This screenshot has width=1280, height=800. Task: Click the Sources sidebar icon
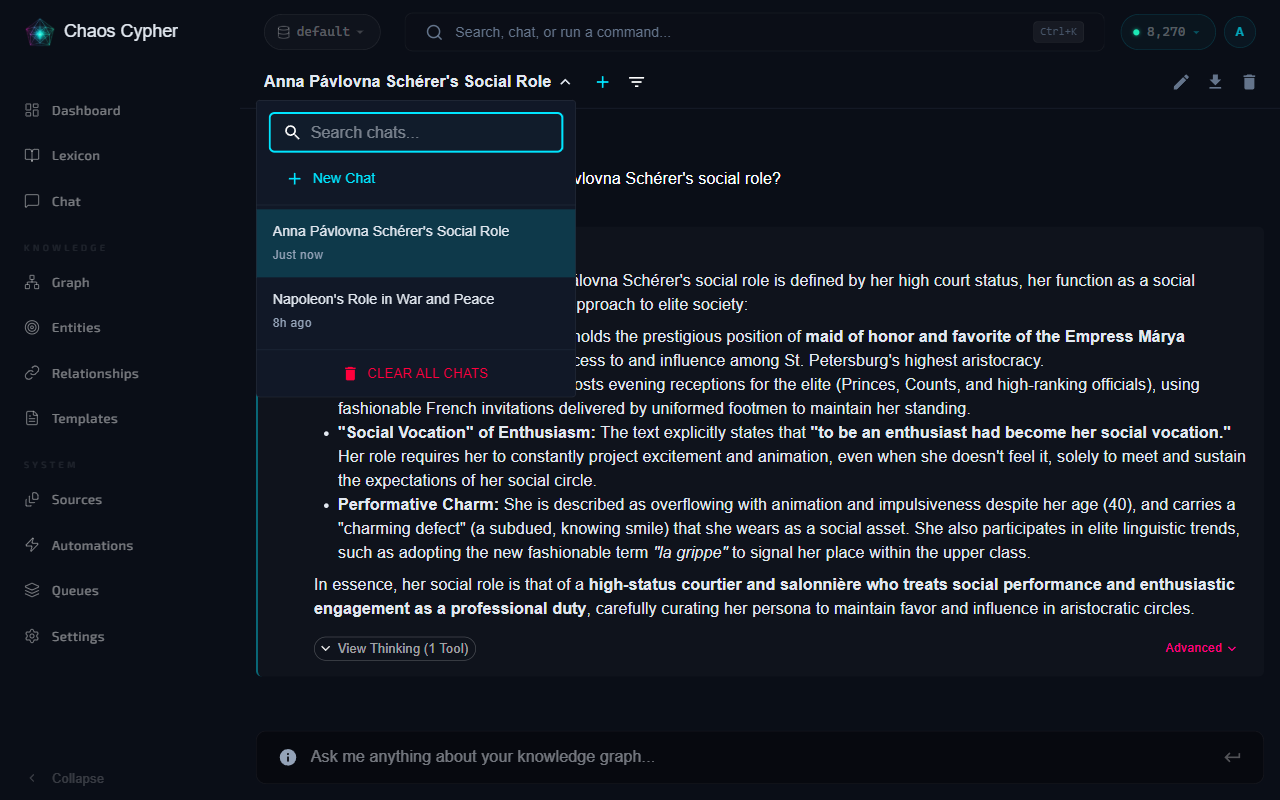(32, 499)
